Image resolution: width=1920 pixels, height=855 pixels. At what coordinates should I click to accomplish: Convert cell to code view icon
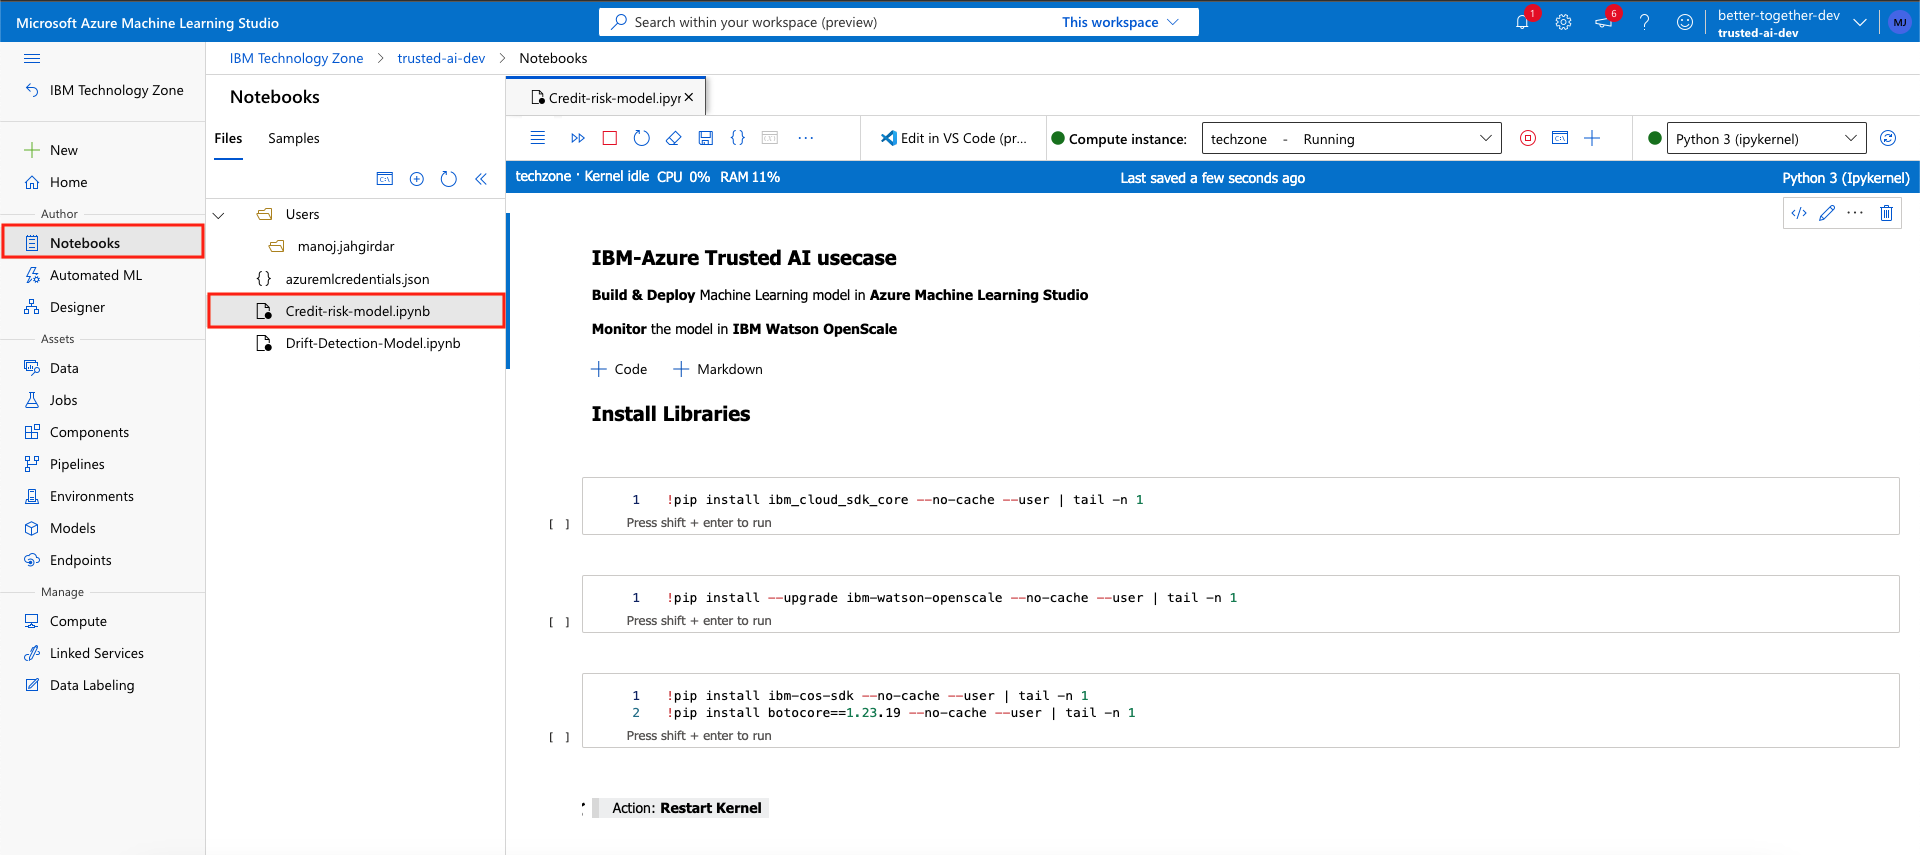tap(1799, 213)
